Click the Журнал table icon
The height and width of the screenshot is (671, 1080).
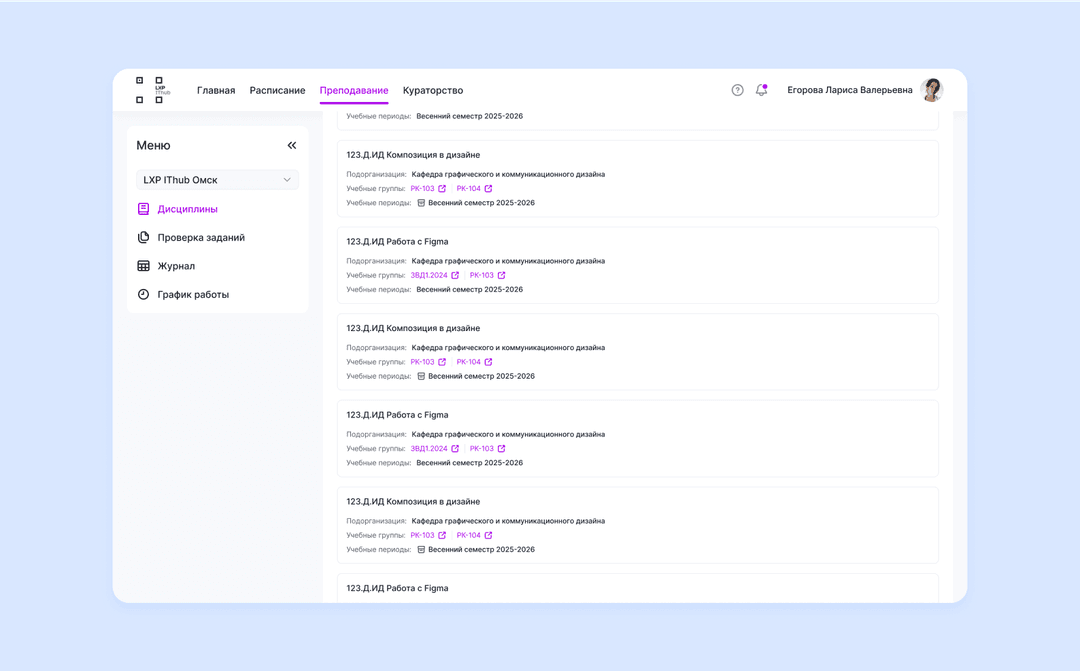click(x=143, y=266)
